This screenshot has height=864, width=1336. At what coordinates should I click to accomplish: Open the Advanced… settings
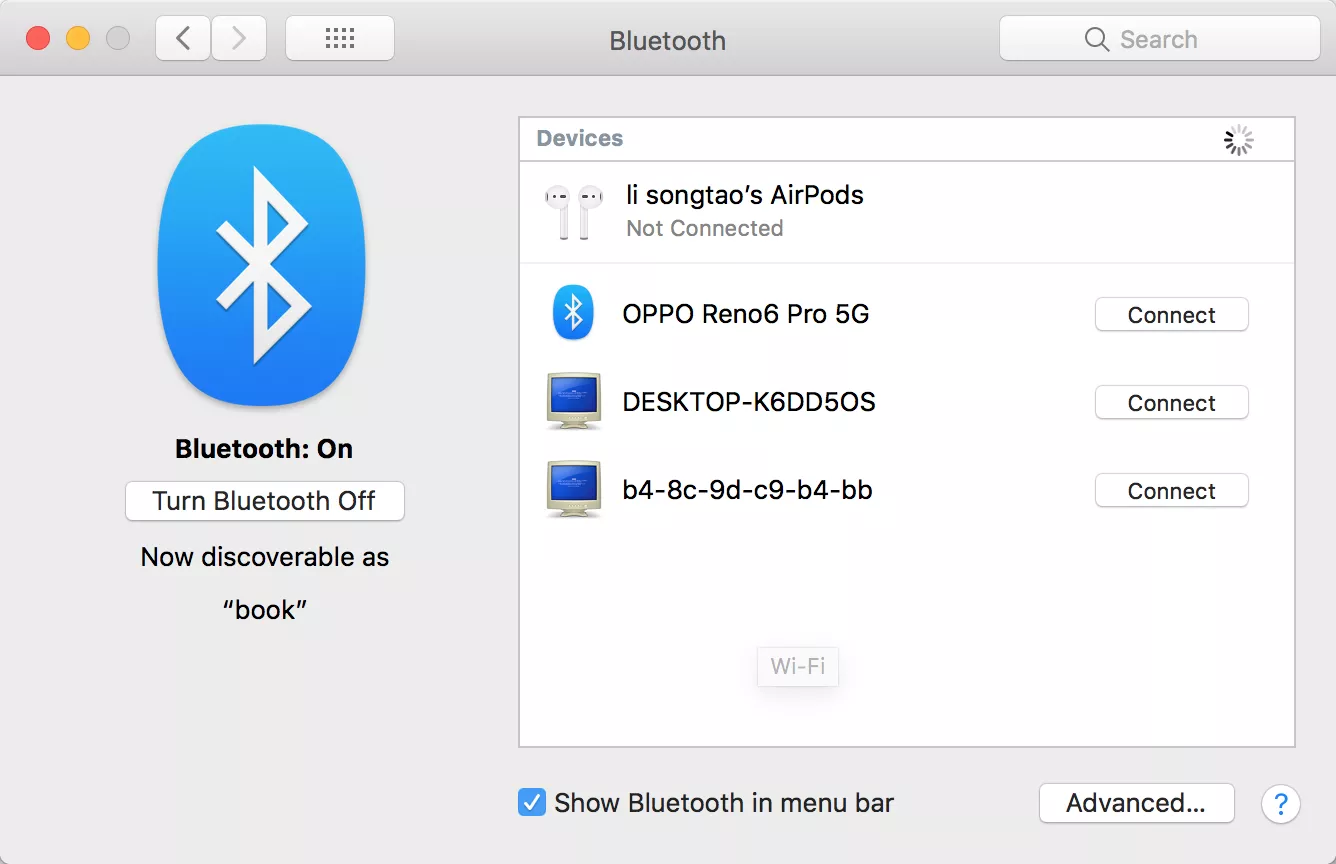(x=1136, y=803)
